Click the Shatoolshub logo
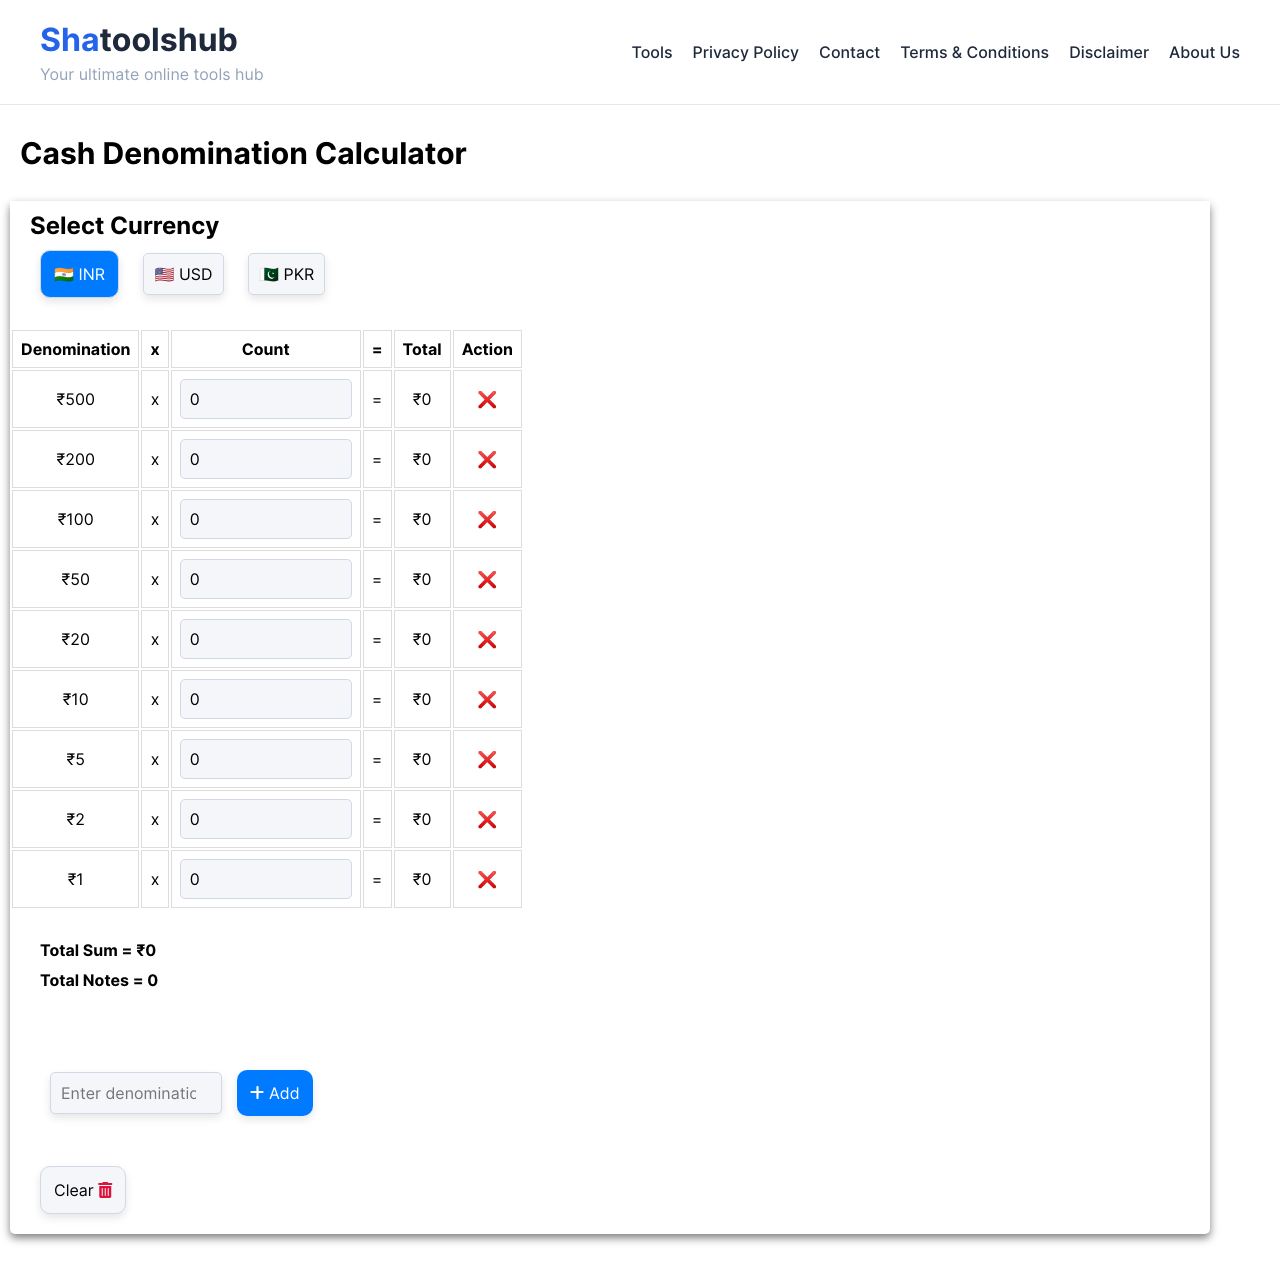1280x1280 pixels. coord(138,40)
